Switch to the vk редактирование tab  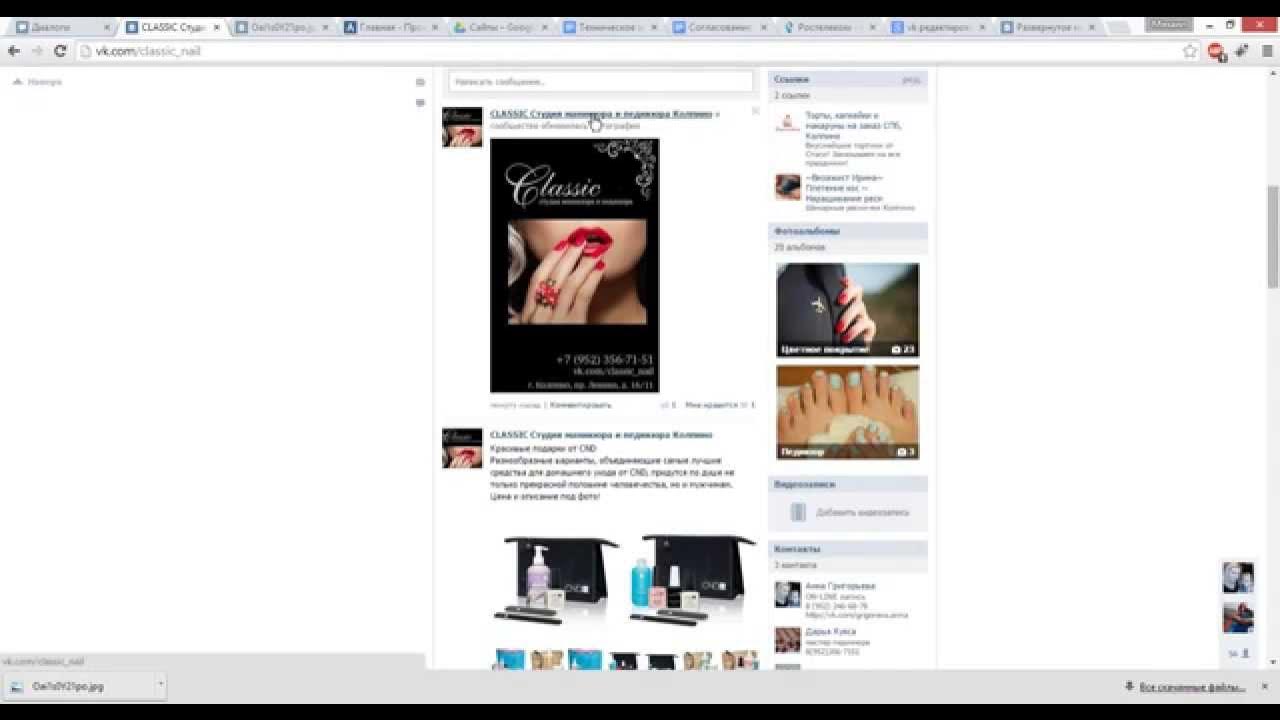[936, 28]
